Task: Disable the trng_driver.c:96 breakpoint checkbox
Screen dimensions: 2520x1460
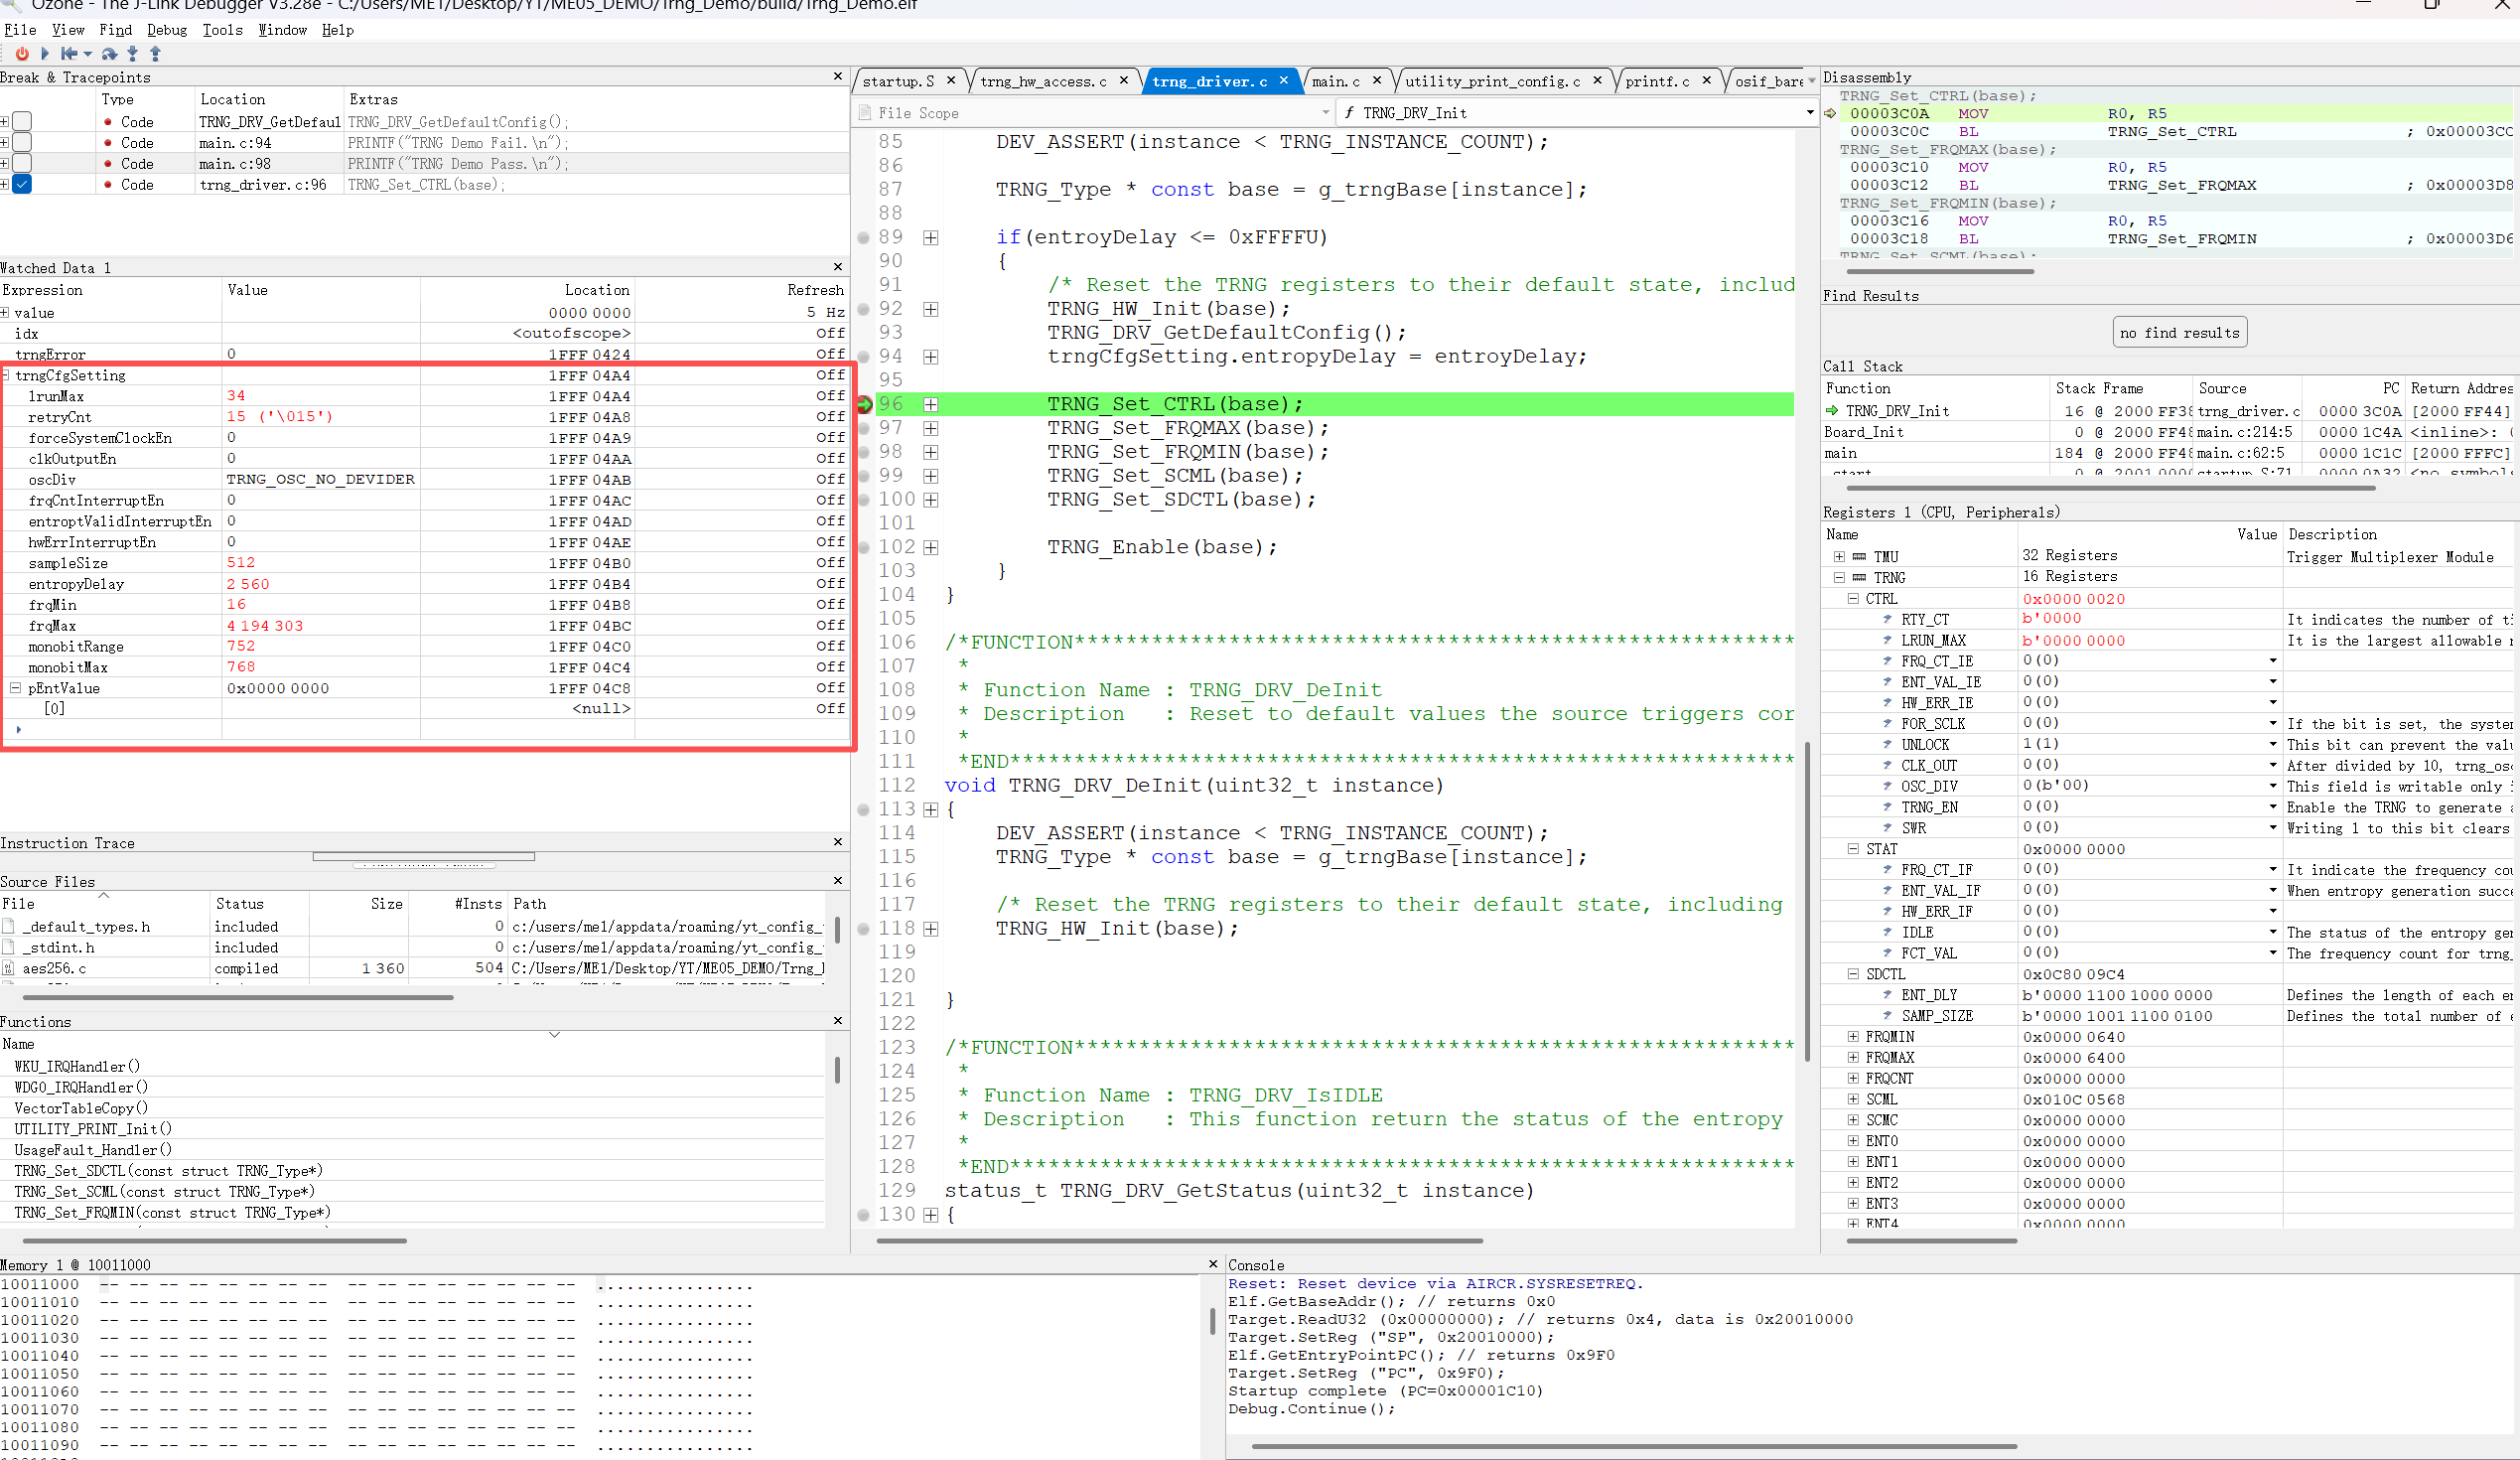Action: pyautogui.click(x=22, y=184)
